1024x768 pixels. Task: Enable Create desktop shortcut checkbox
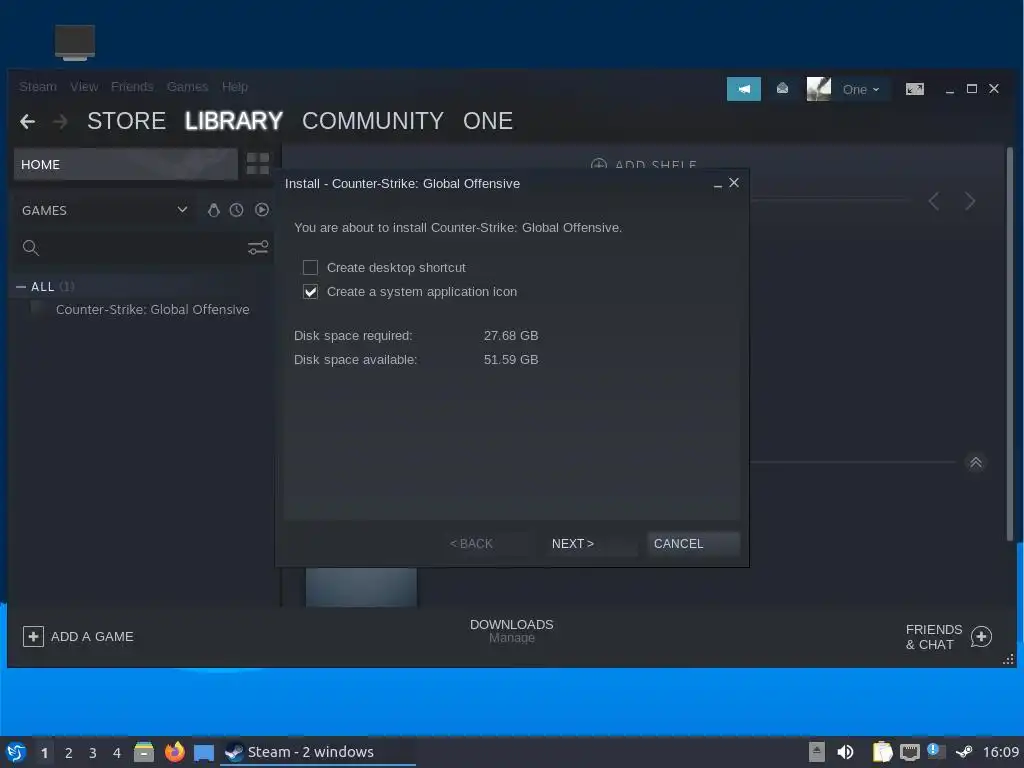pos(310,267)
